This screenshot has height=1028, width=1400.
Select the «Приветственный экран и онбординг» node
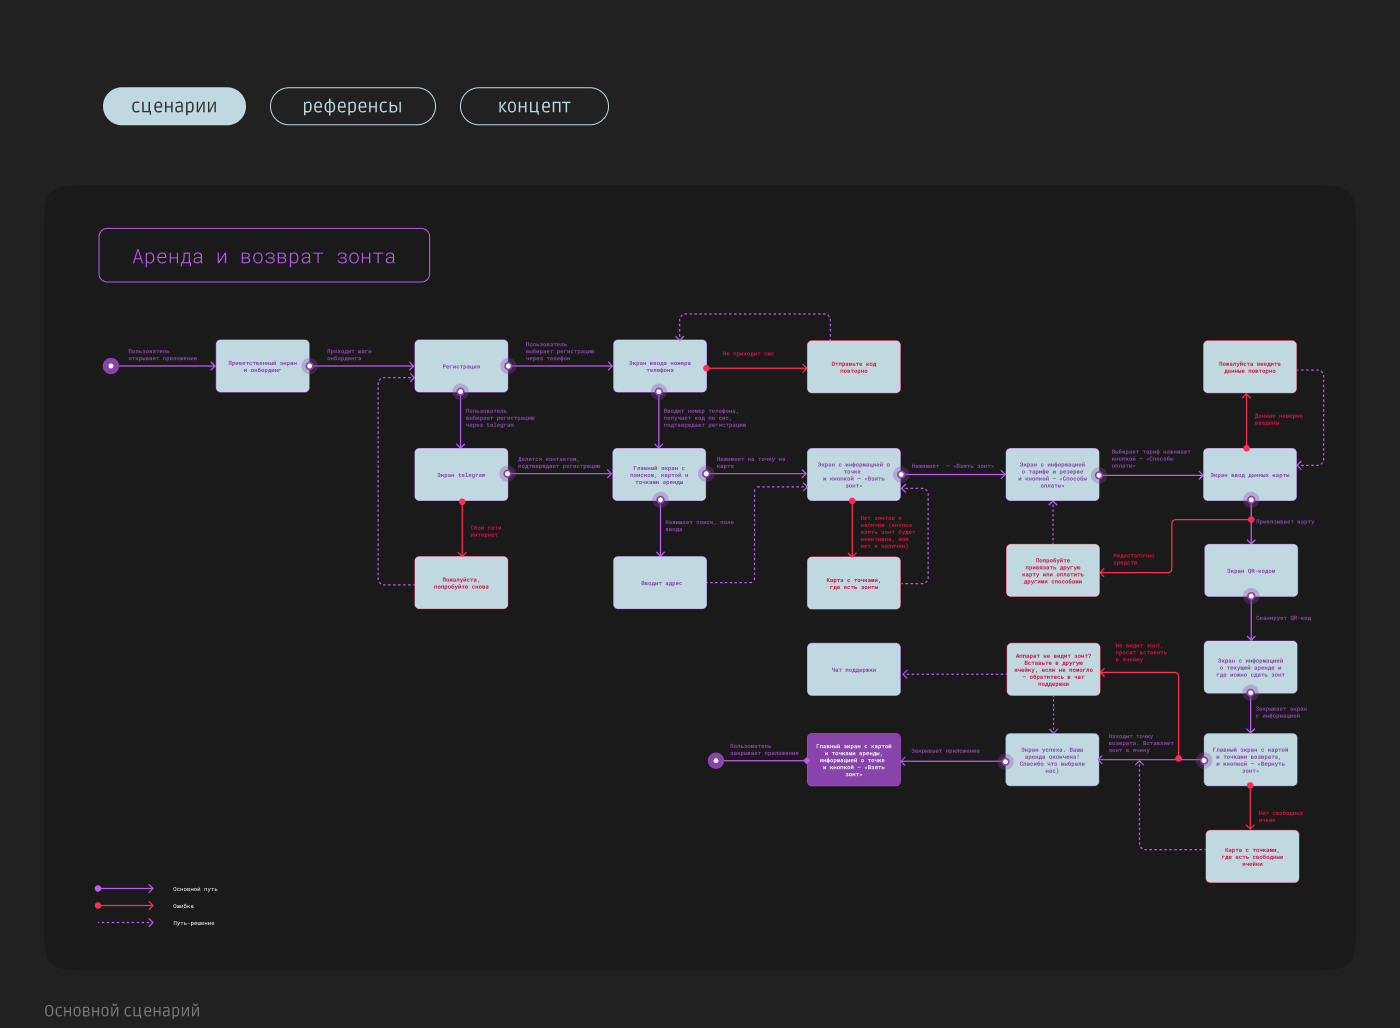(x=262, y=366)
